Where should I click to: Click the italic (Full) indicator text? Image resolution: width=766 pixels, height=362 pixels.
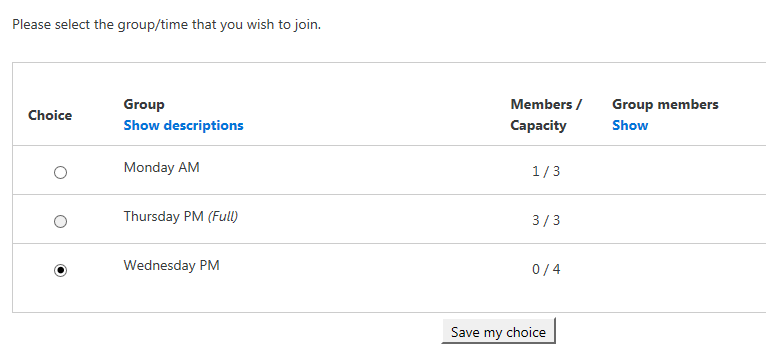coord(223,216)
